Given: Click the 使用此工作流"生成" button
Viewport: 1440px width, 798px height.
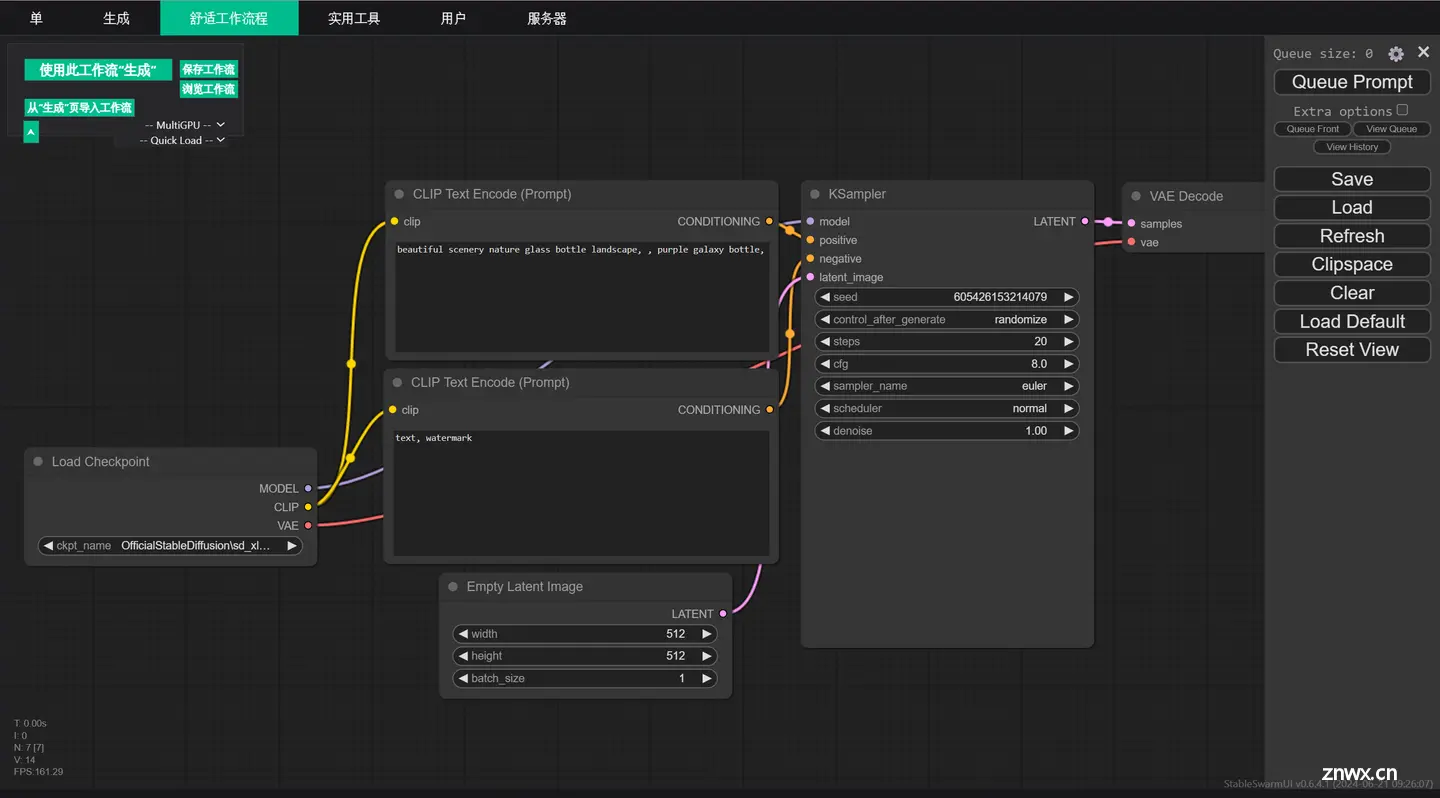Looking at the screenshot, I should tap(98, 70).
